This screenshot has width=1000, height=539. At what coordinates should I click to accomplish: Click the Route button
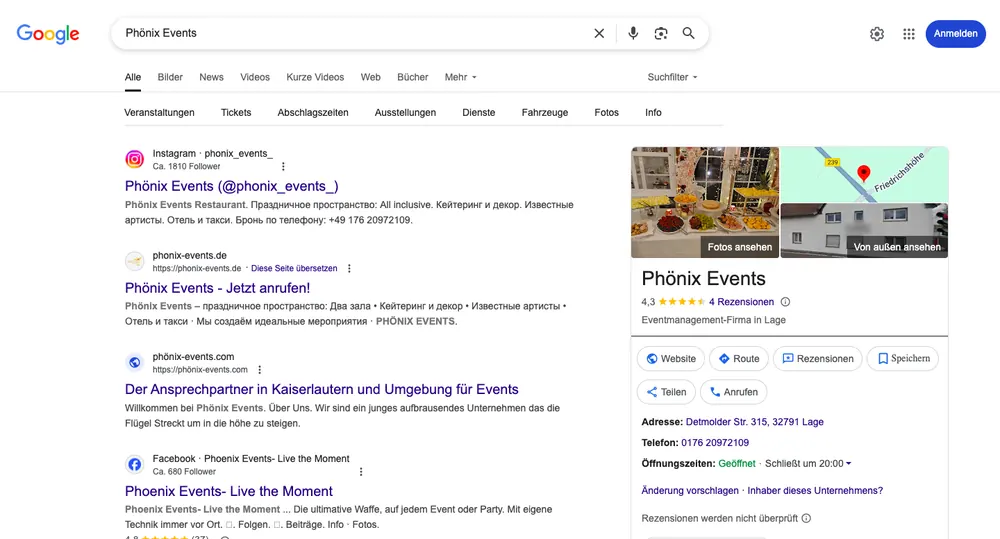(x=739, y=359)
